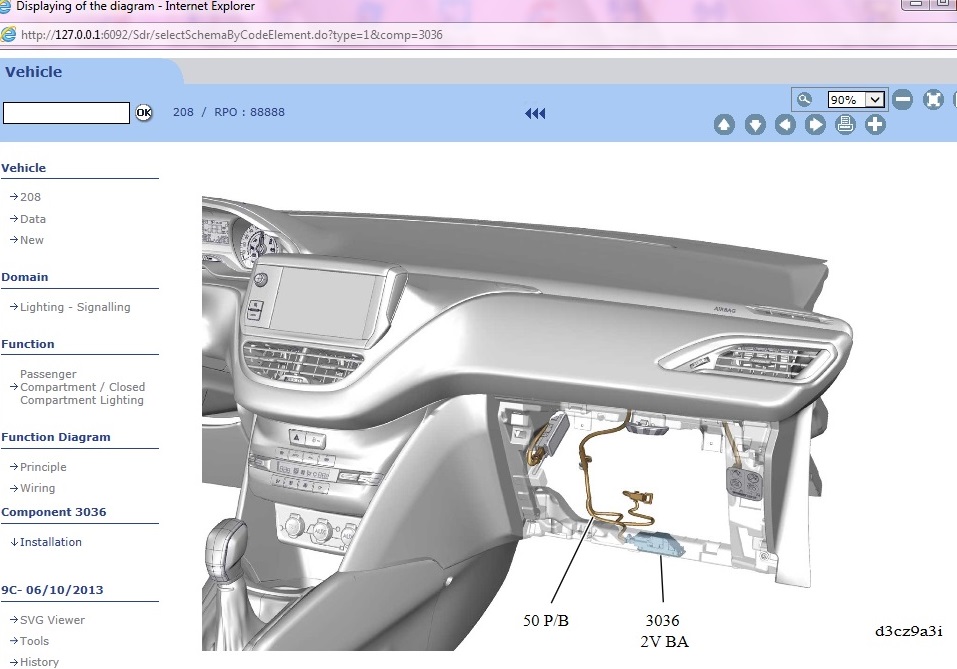The width and height of the screenshot is (957, 669).
Task: Open the Wiring function diagram link
Action: point(37,488)
